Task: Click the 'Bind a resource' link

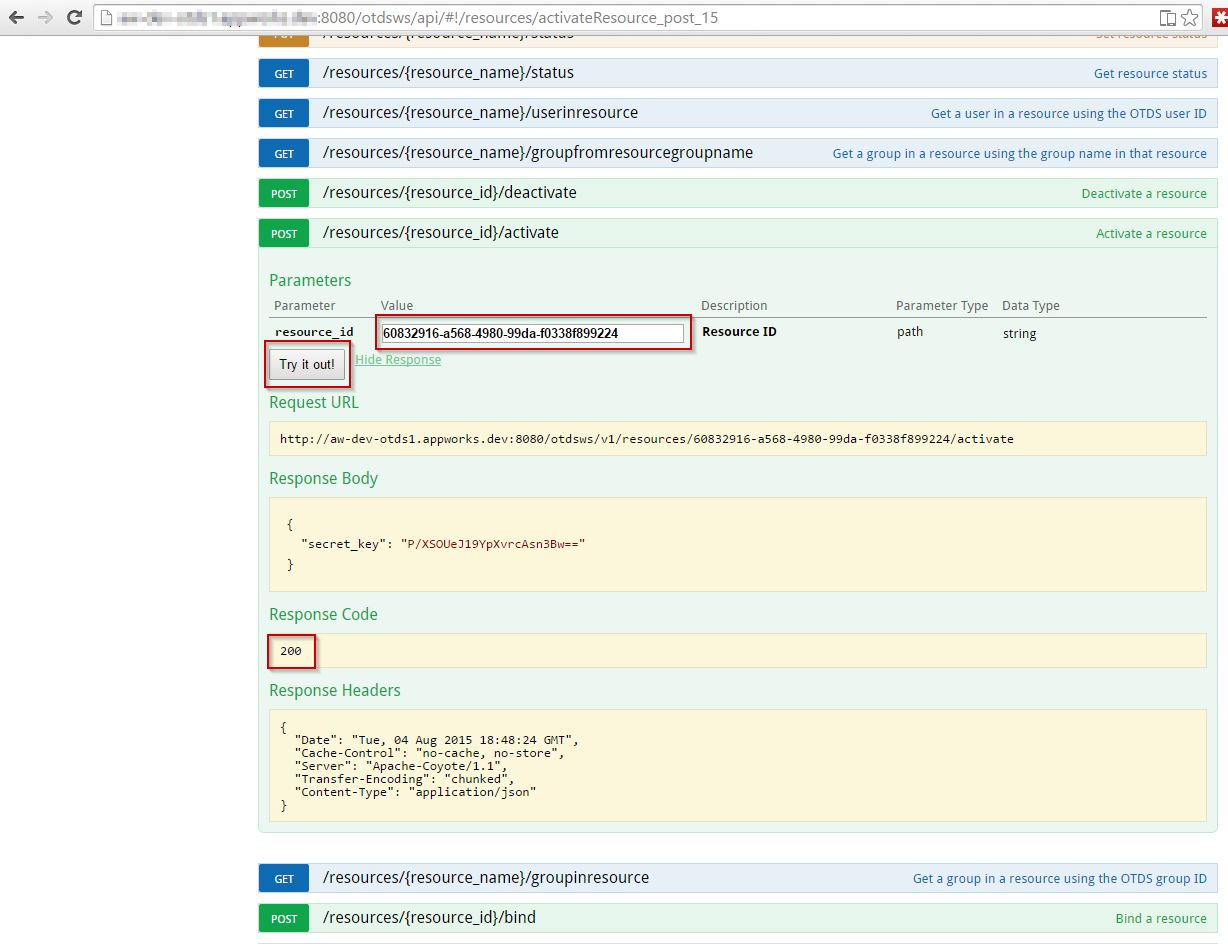Action: [1161, 919]
